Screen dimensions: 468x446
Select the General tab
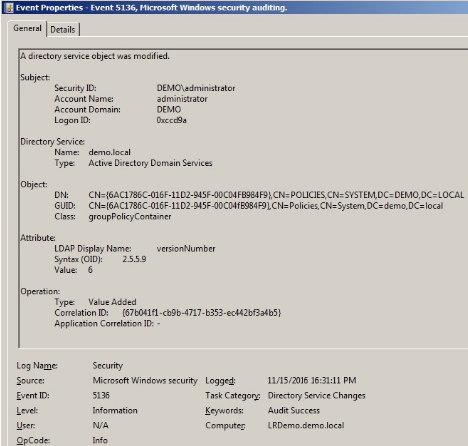[x=27, y=28]
